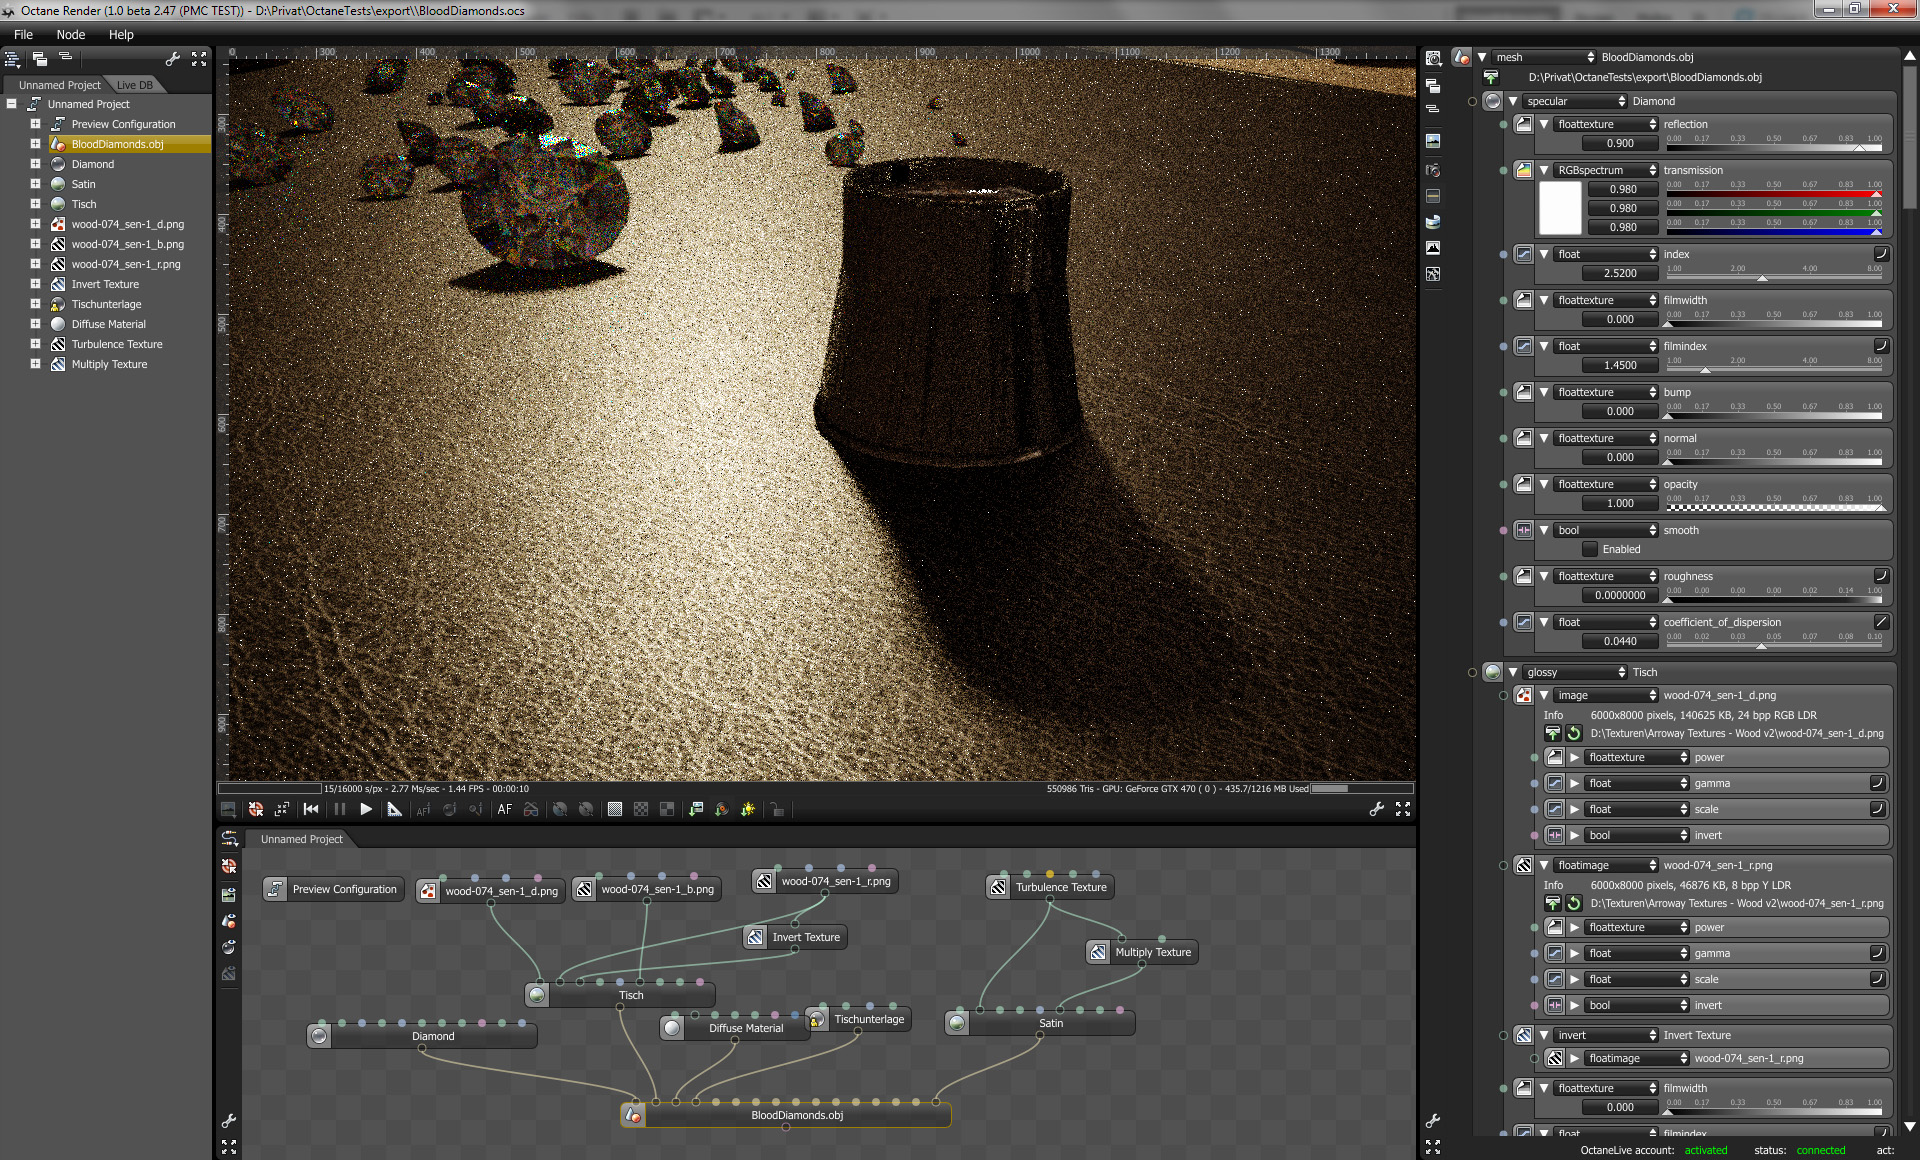Open the Node menu
The height and width of the screenshot is (1160, 1920).
click(x=70, y=34)
